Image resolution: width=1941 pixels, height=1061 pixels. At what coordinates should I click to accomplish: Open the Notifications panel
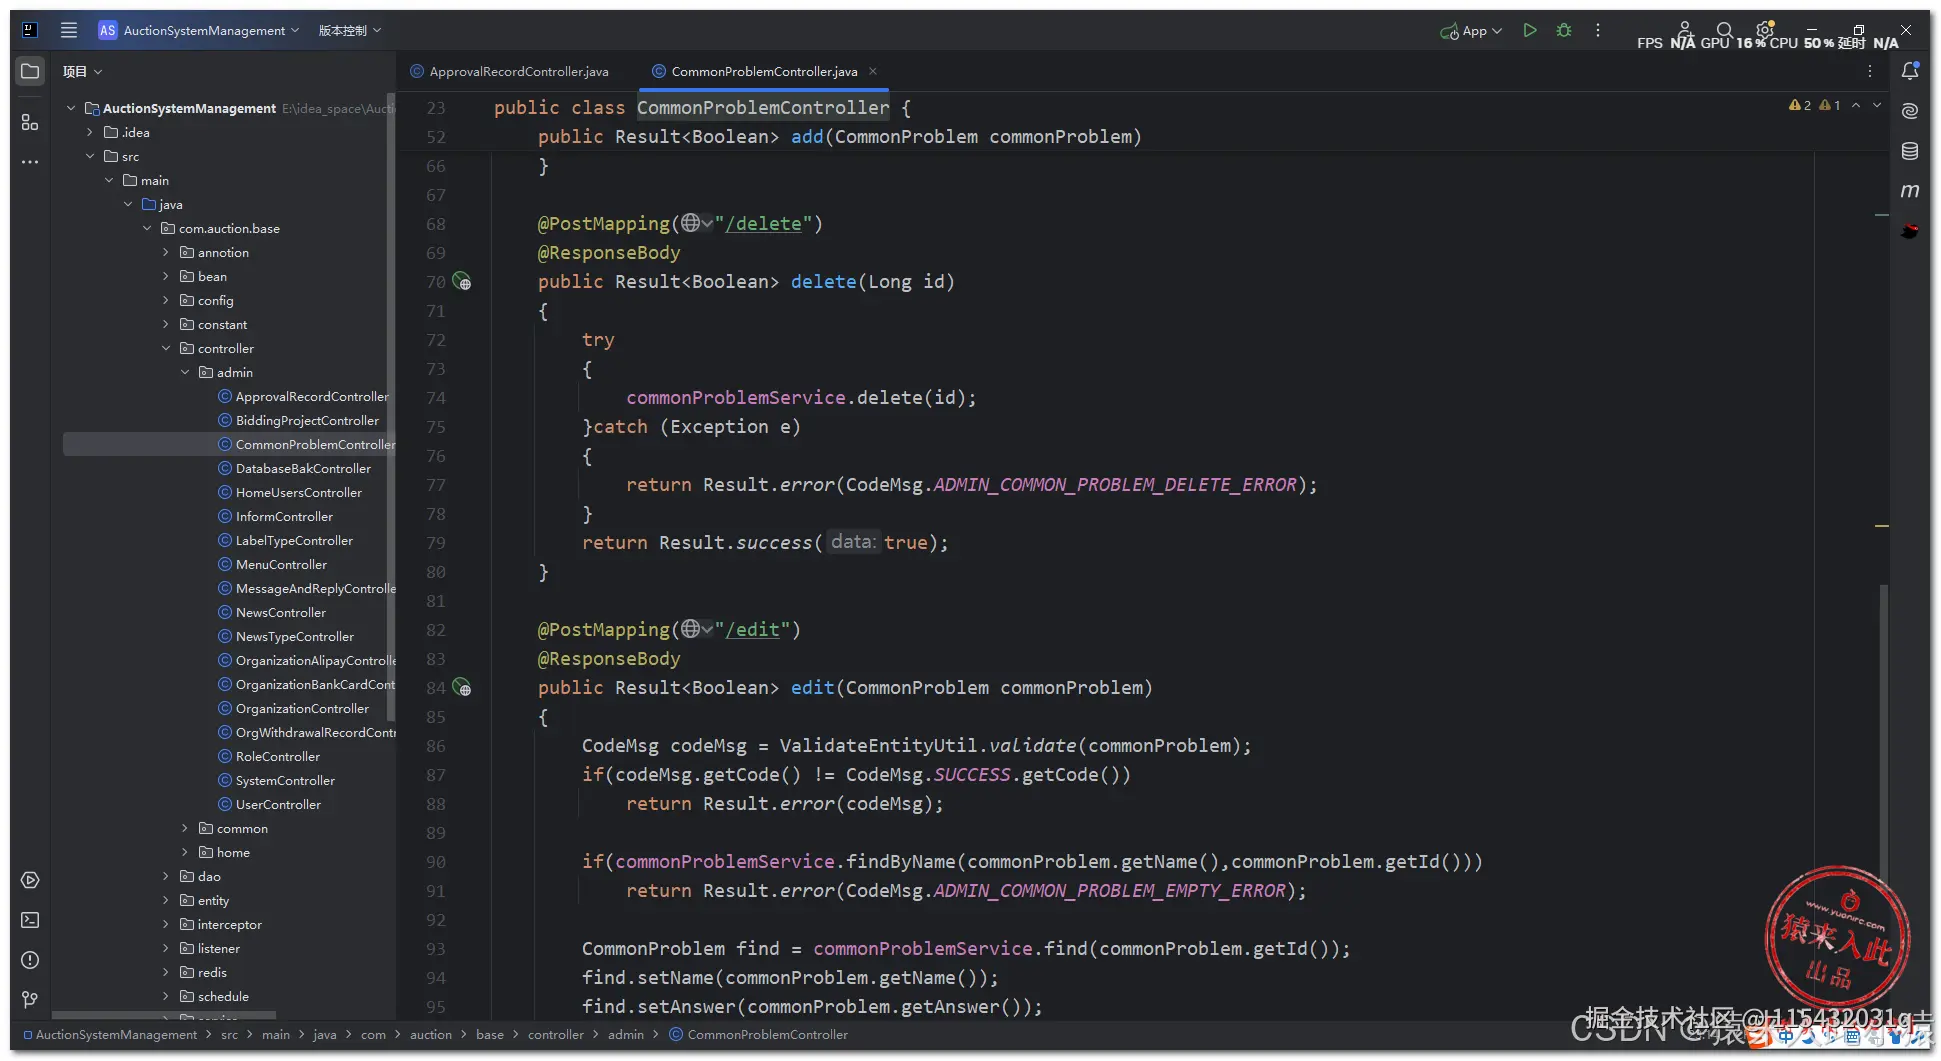pos(1910,71)
